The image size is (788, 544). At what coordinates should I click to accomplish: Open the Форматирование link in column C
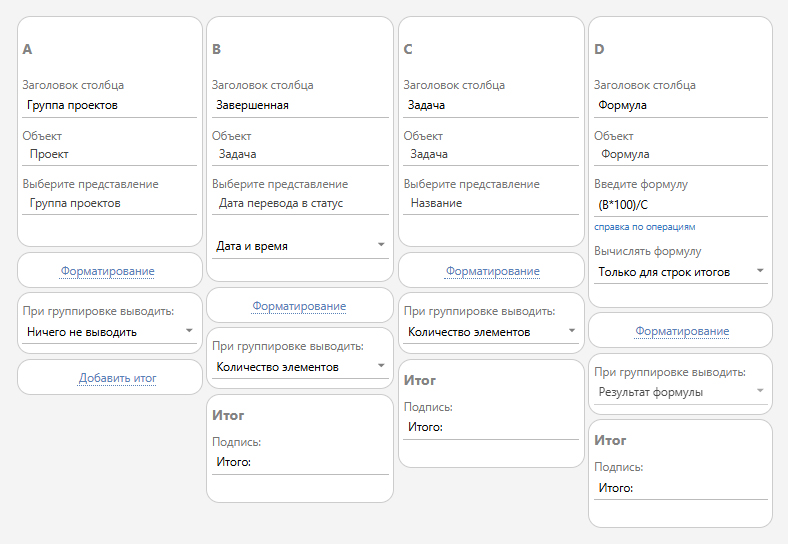pos(492,271)
